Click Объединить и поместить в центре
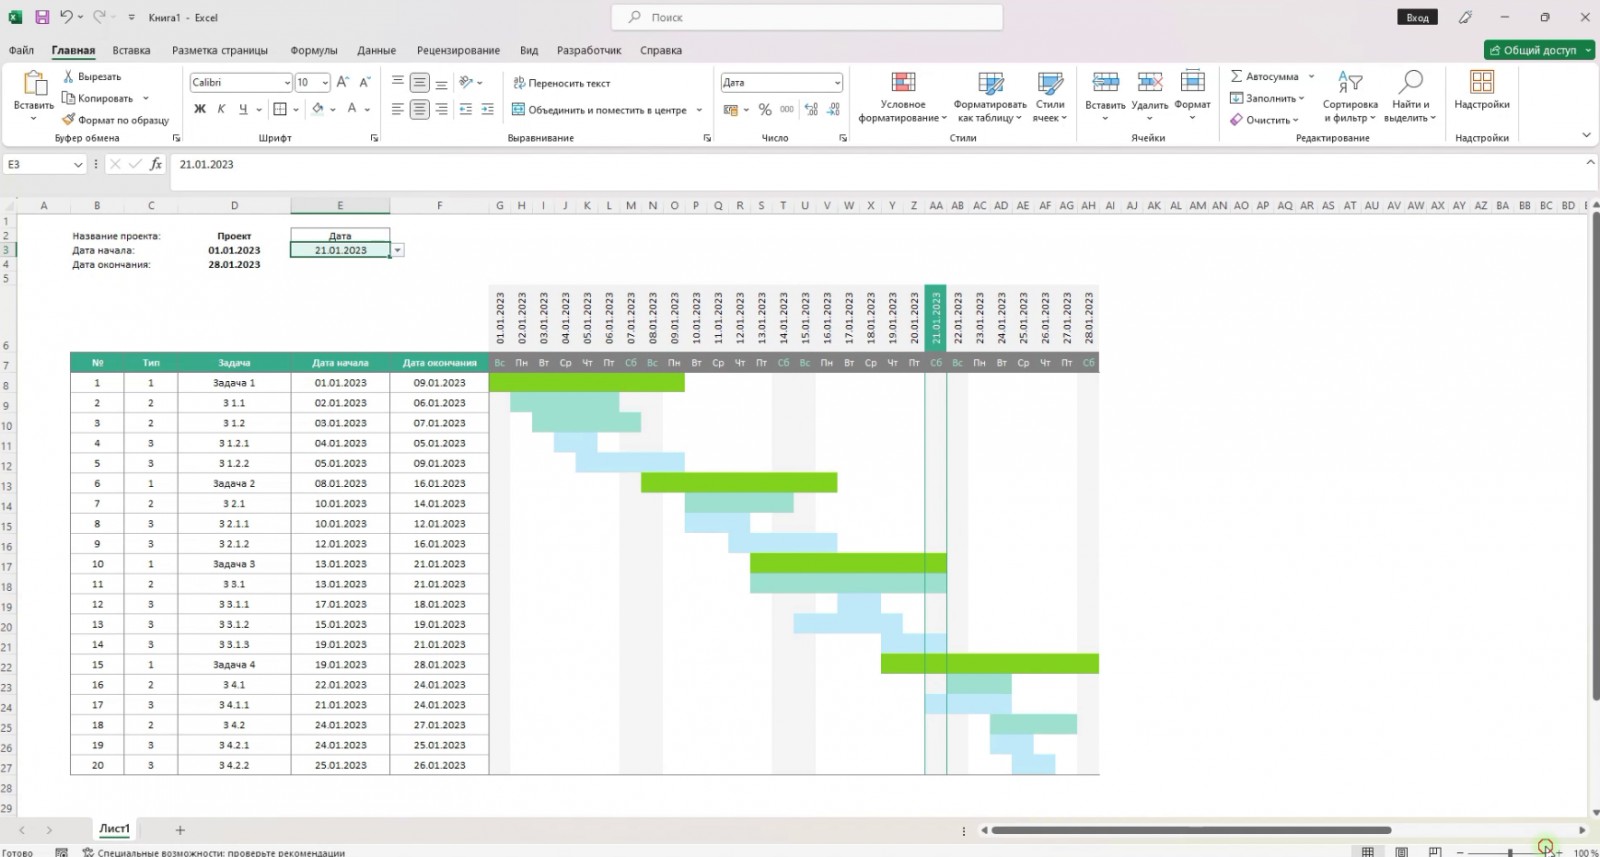This screenshot has width=1600, height=857. 598,110
